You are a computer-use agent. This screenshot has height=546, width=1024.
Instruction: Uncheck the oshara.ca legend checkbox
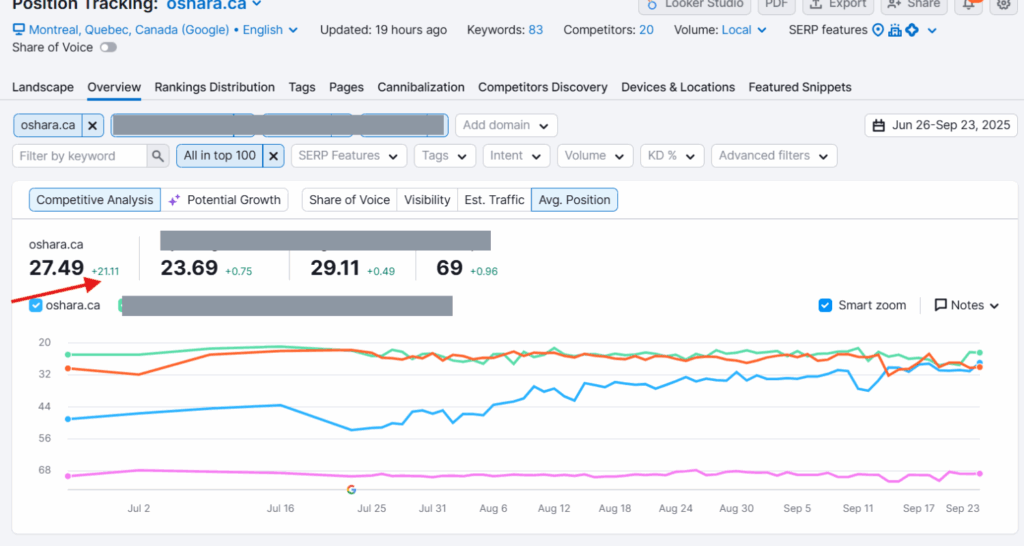(x=36, y=305)
